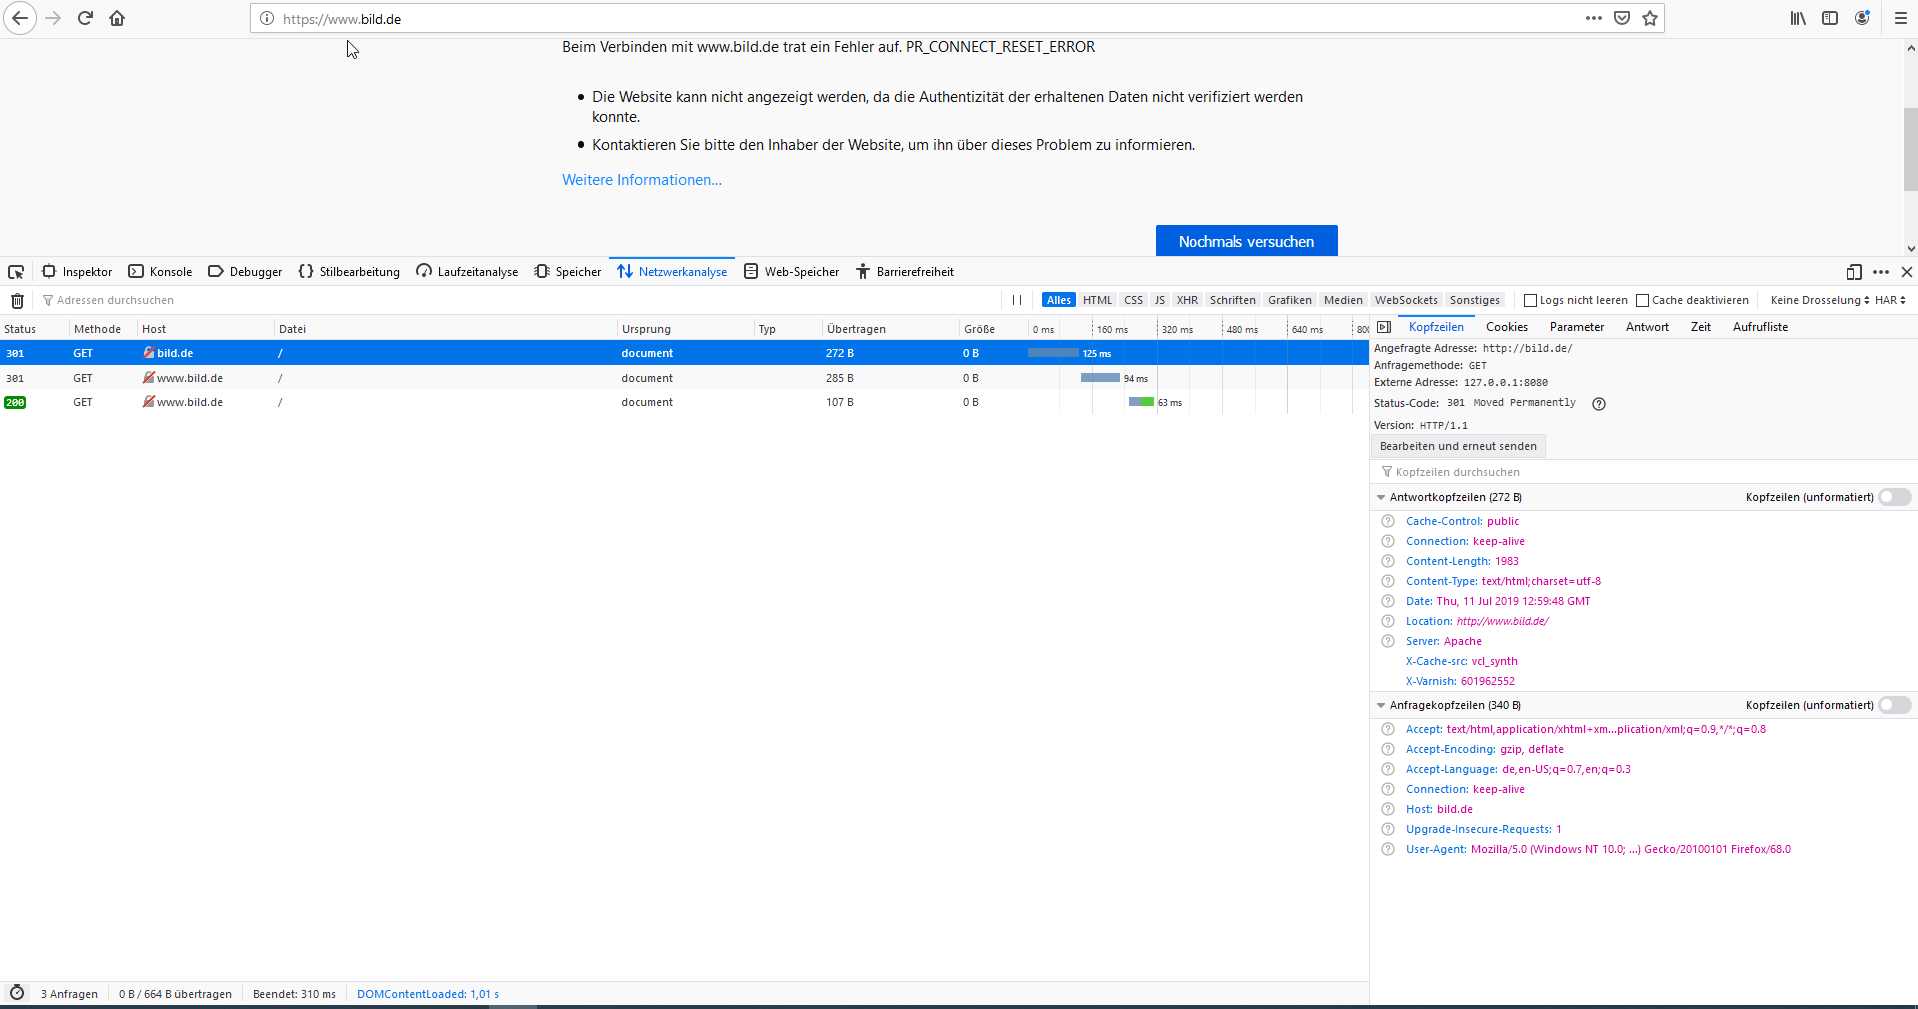The width and height of the screenshot is (1918, 1009).
Task: Follow the Location header link http://www.bild.de/
Action: 1502,621
